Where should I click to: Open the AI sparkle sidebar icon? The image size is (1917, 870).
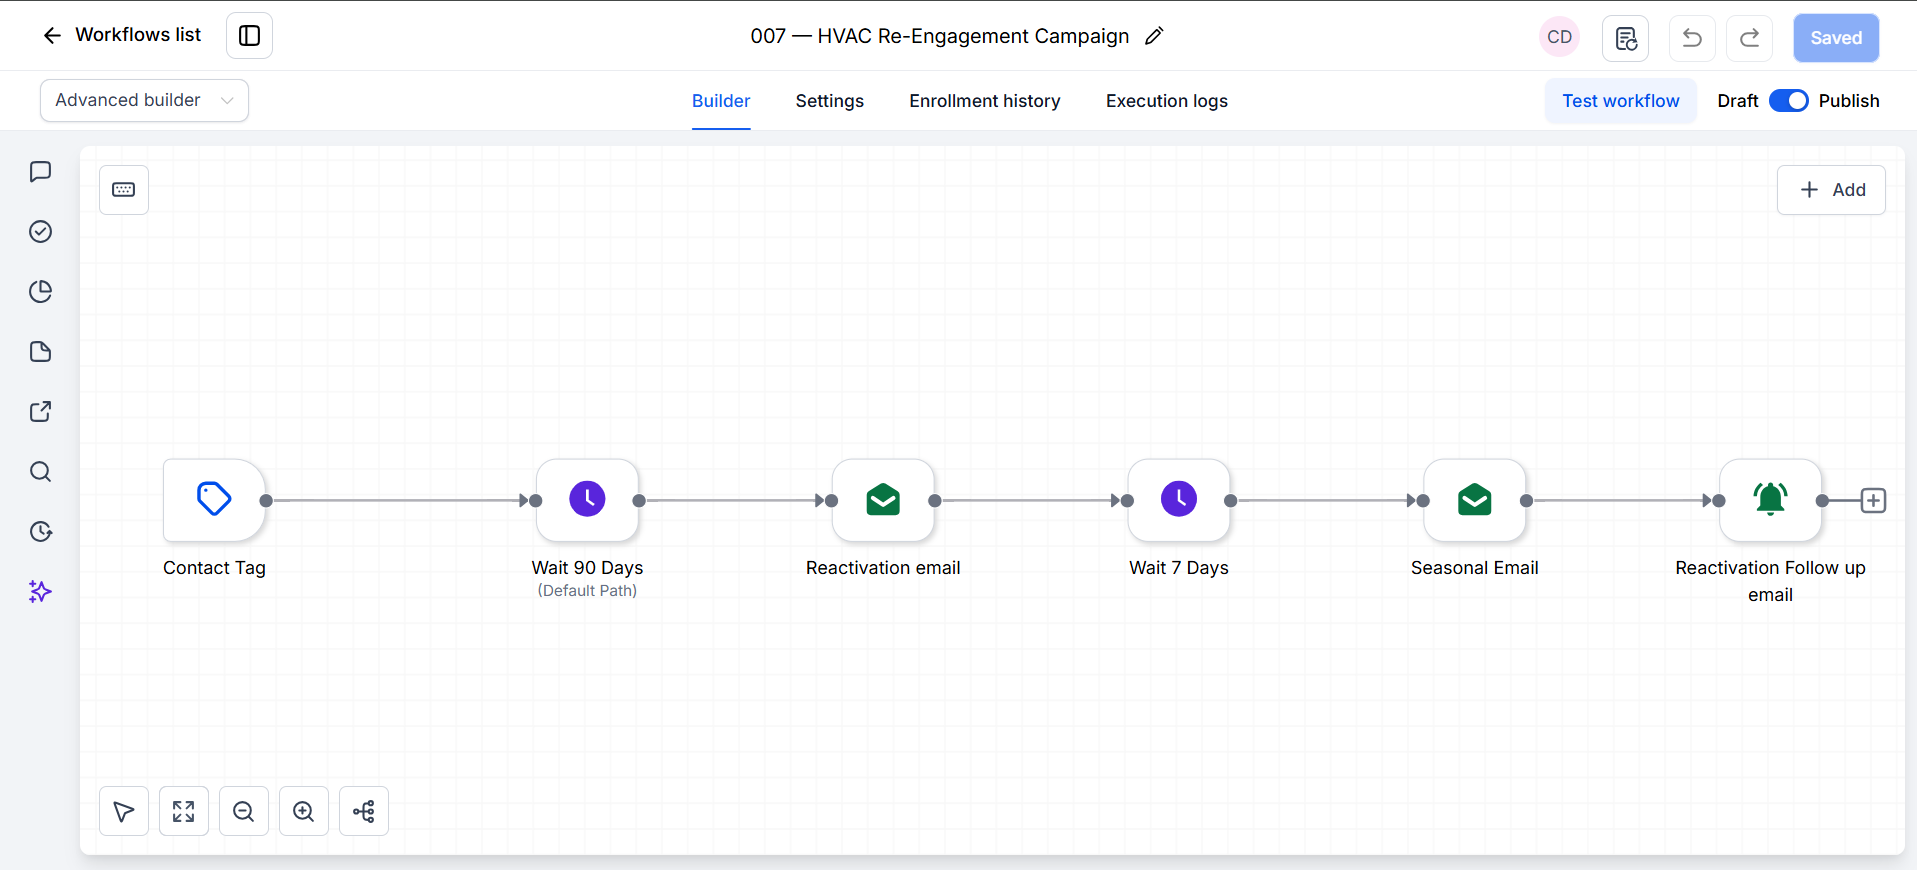click(41, 592)
